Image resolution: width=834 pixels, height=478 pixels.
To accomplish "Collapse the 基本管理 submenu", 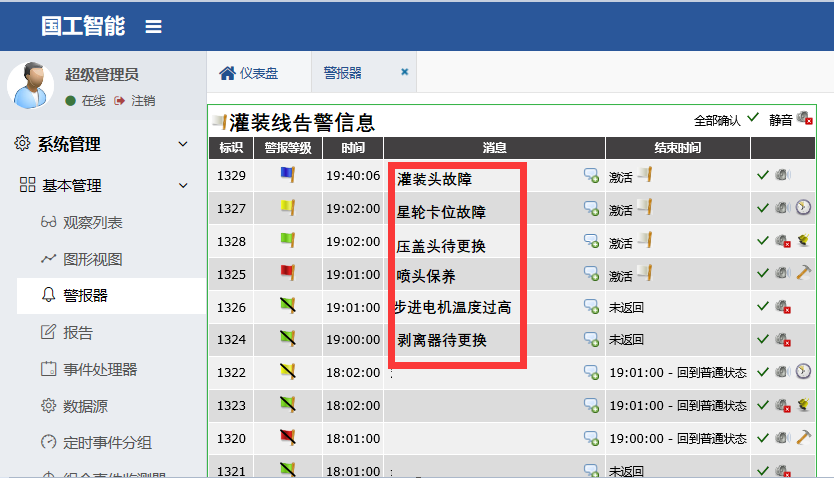I will point(182,185).
